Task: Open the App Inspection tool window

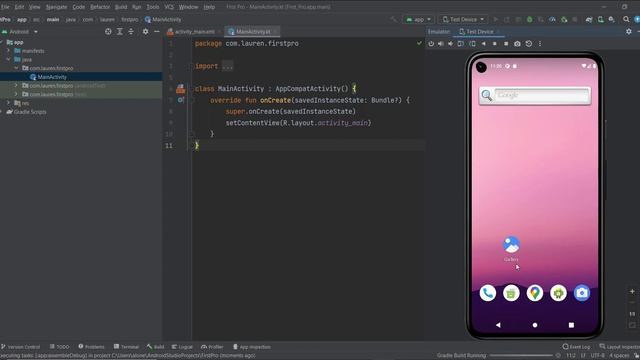Action: click(251, 347)
